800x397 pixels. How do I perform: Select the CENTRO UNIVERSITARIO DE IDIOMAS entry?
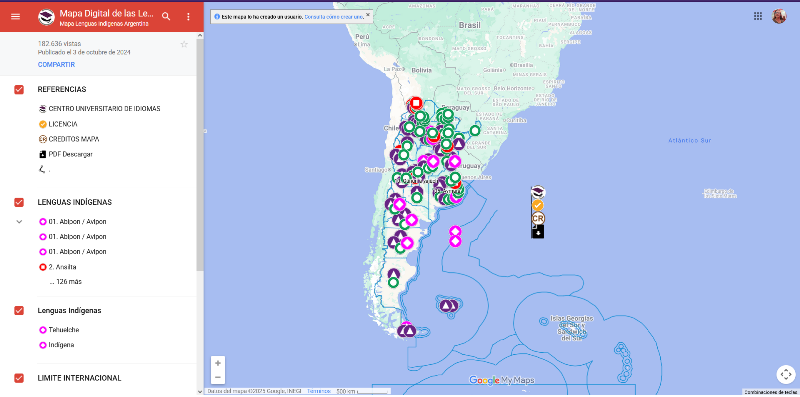coord(99,109)
